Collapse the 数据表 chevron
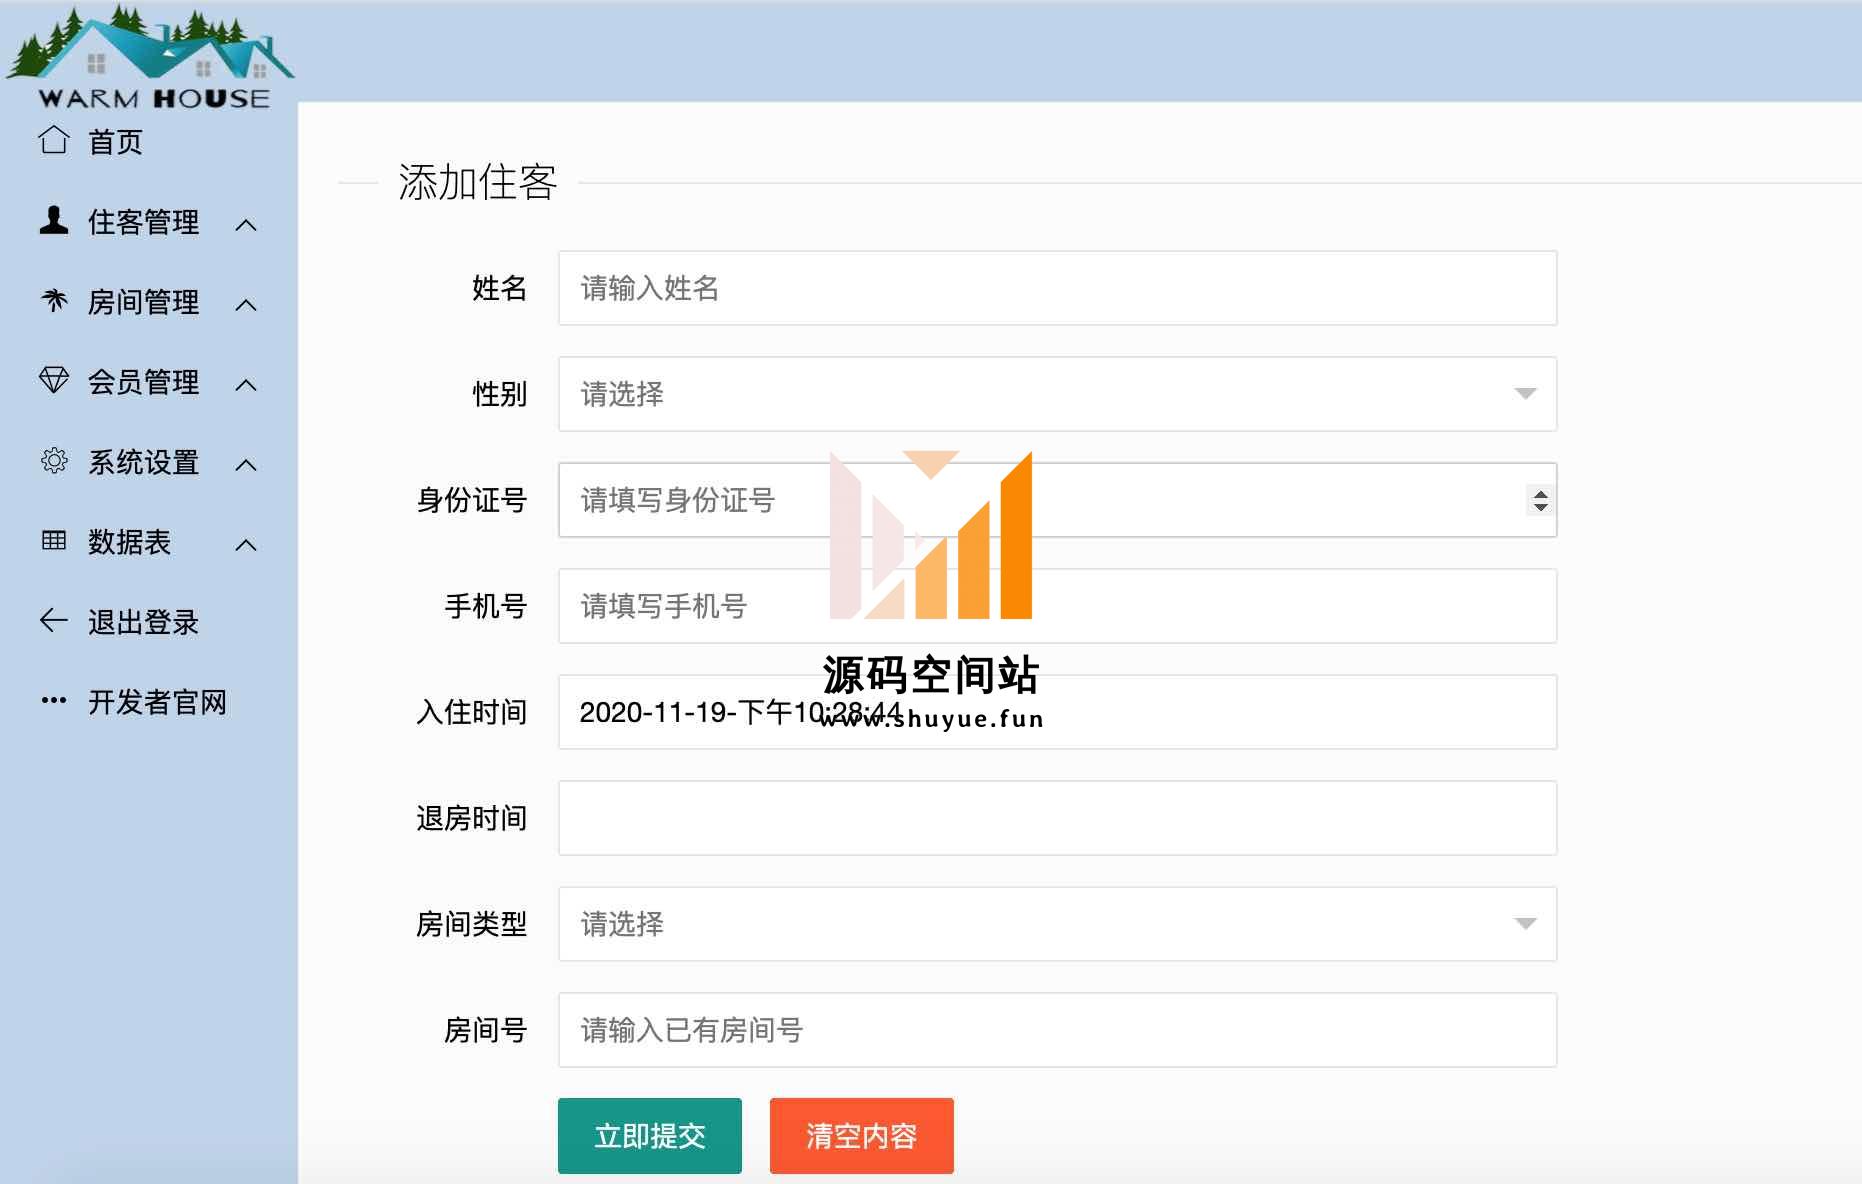Image resolution: width=1862 pixels, height=1184 pixels. tap(246, 544)
